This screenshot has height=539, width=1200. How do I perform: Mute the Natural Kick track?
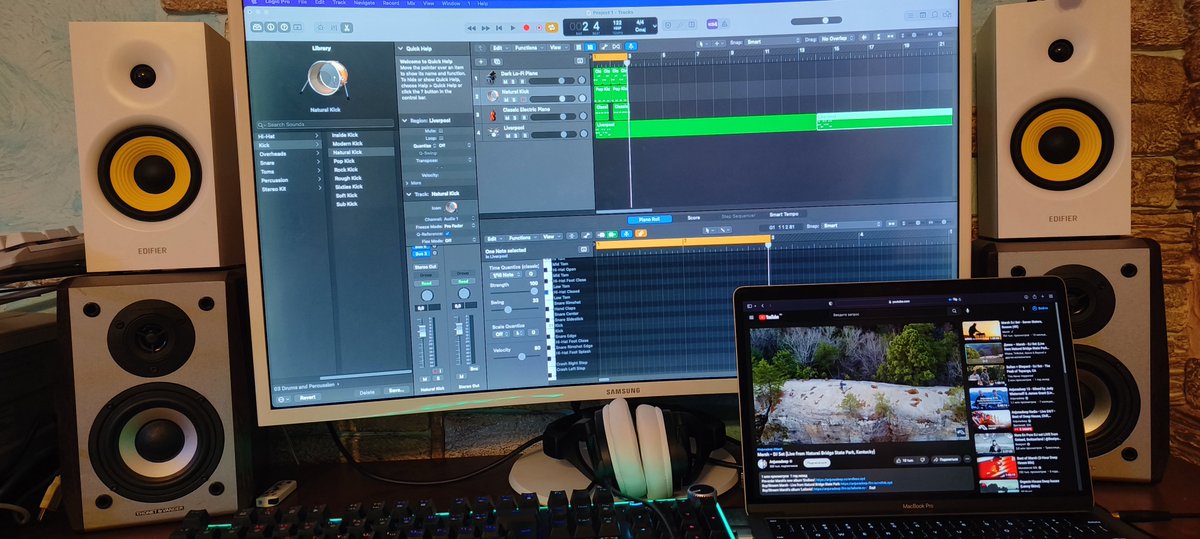(506, 100)
